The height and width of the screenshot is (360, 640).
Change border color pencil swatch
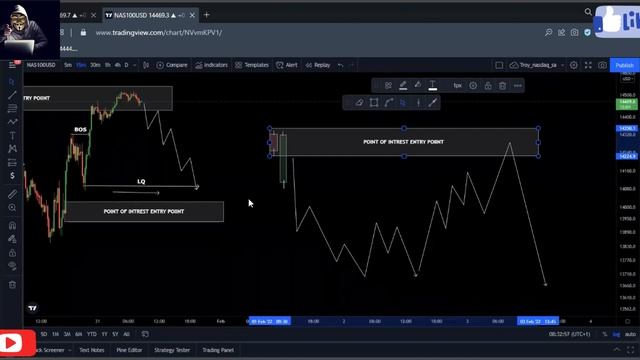coord(403,85)
